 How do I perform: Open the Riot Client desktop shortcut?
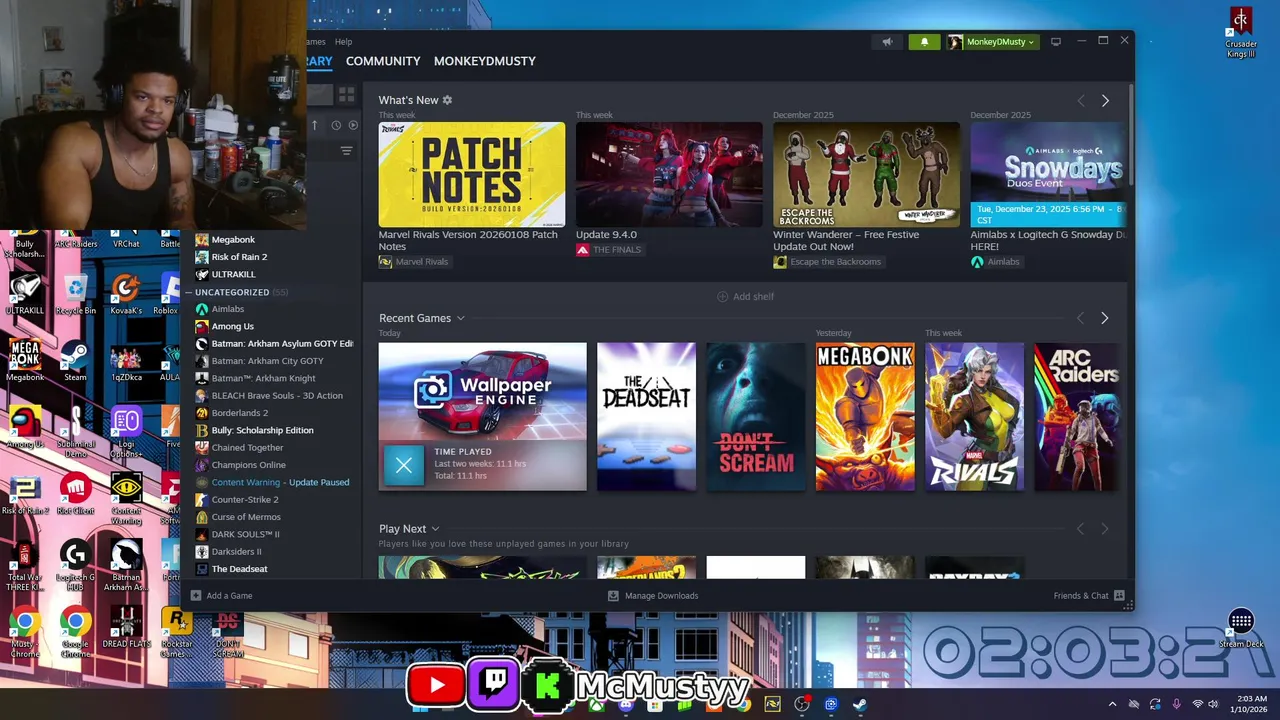coord(75,494)
